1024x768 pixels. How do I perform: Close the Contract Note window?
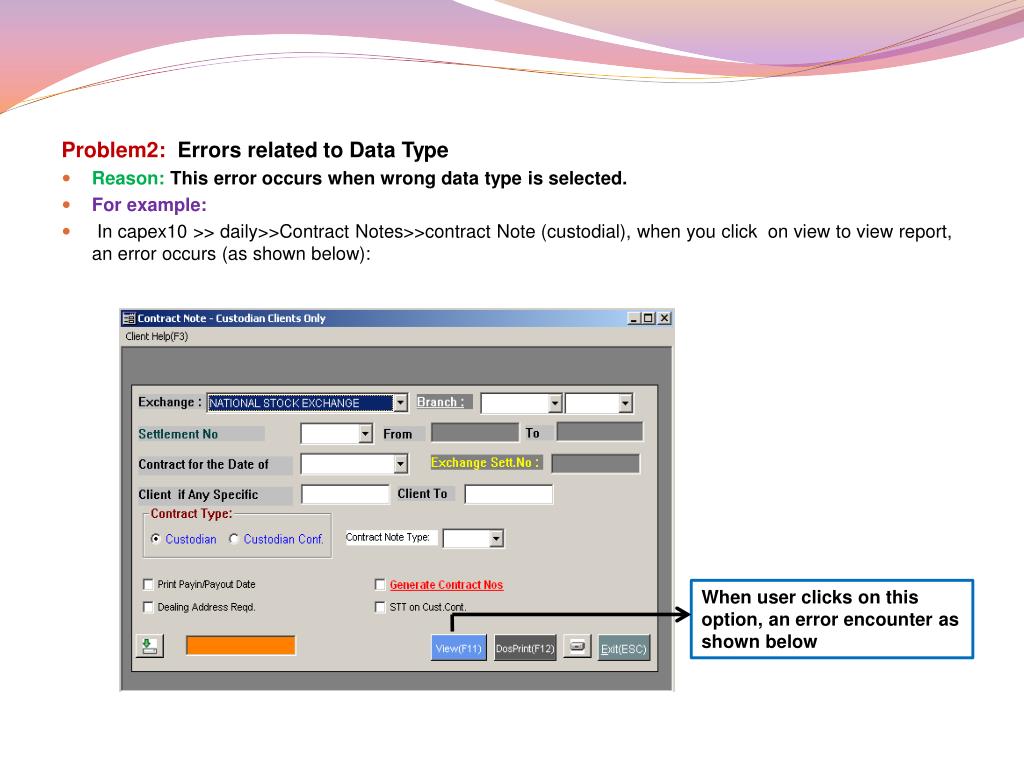(x=664, y=318)
